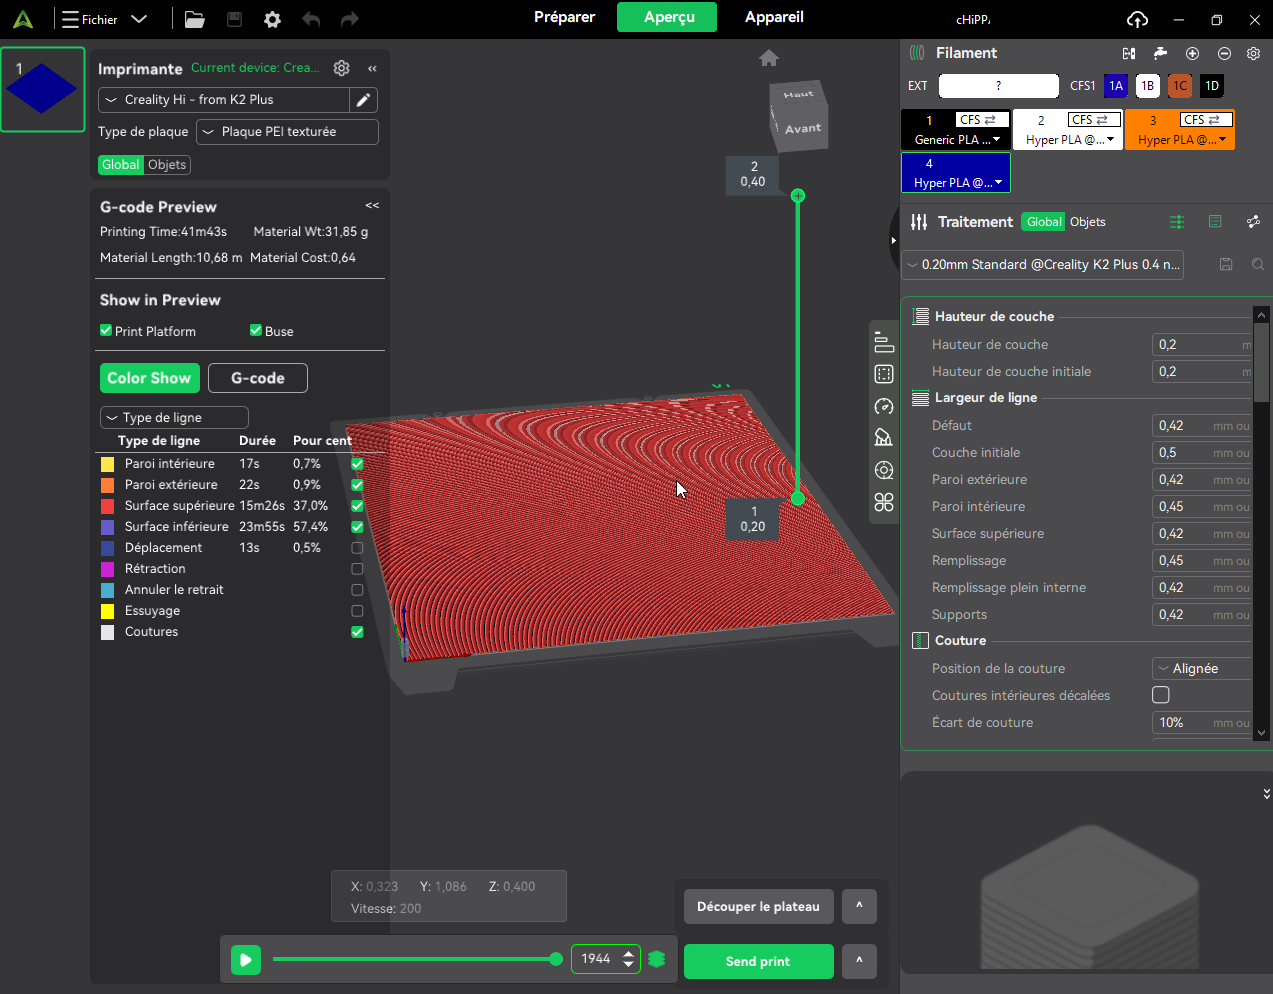Image resolution: width=1273 pixels, height=994 pixels.
Task: Click the Hauteur de couche value field
Action: [x=1201, y=345]
